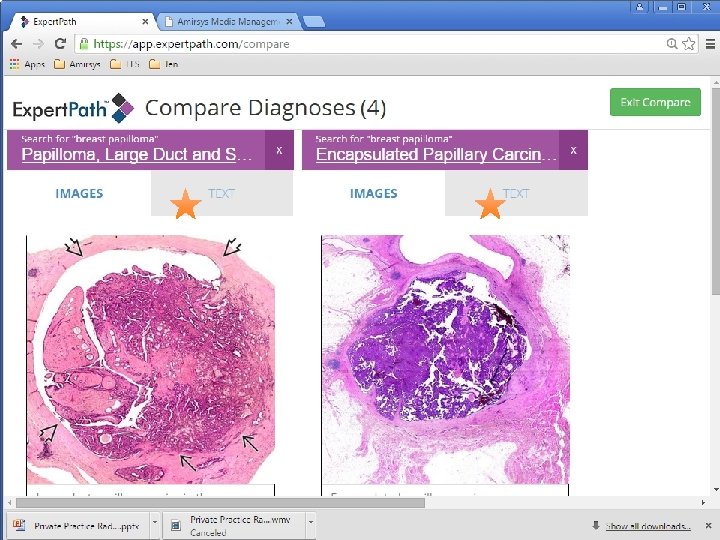
Task: Click the Exit Compare button
Action: (x=655, y=102)
